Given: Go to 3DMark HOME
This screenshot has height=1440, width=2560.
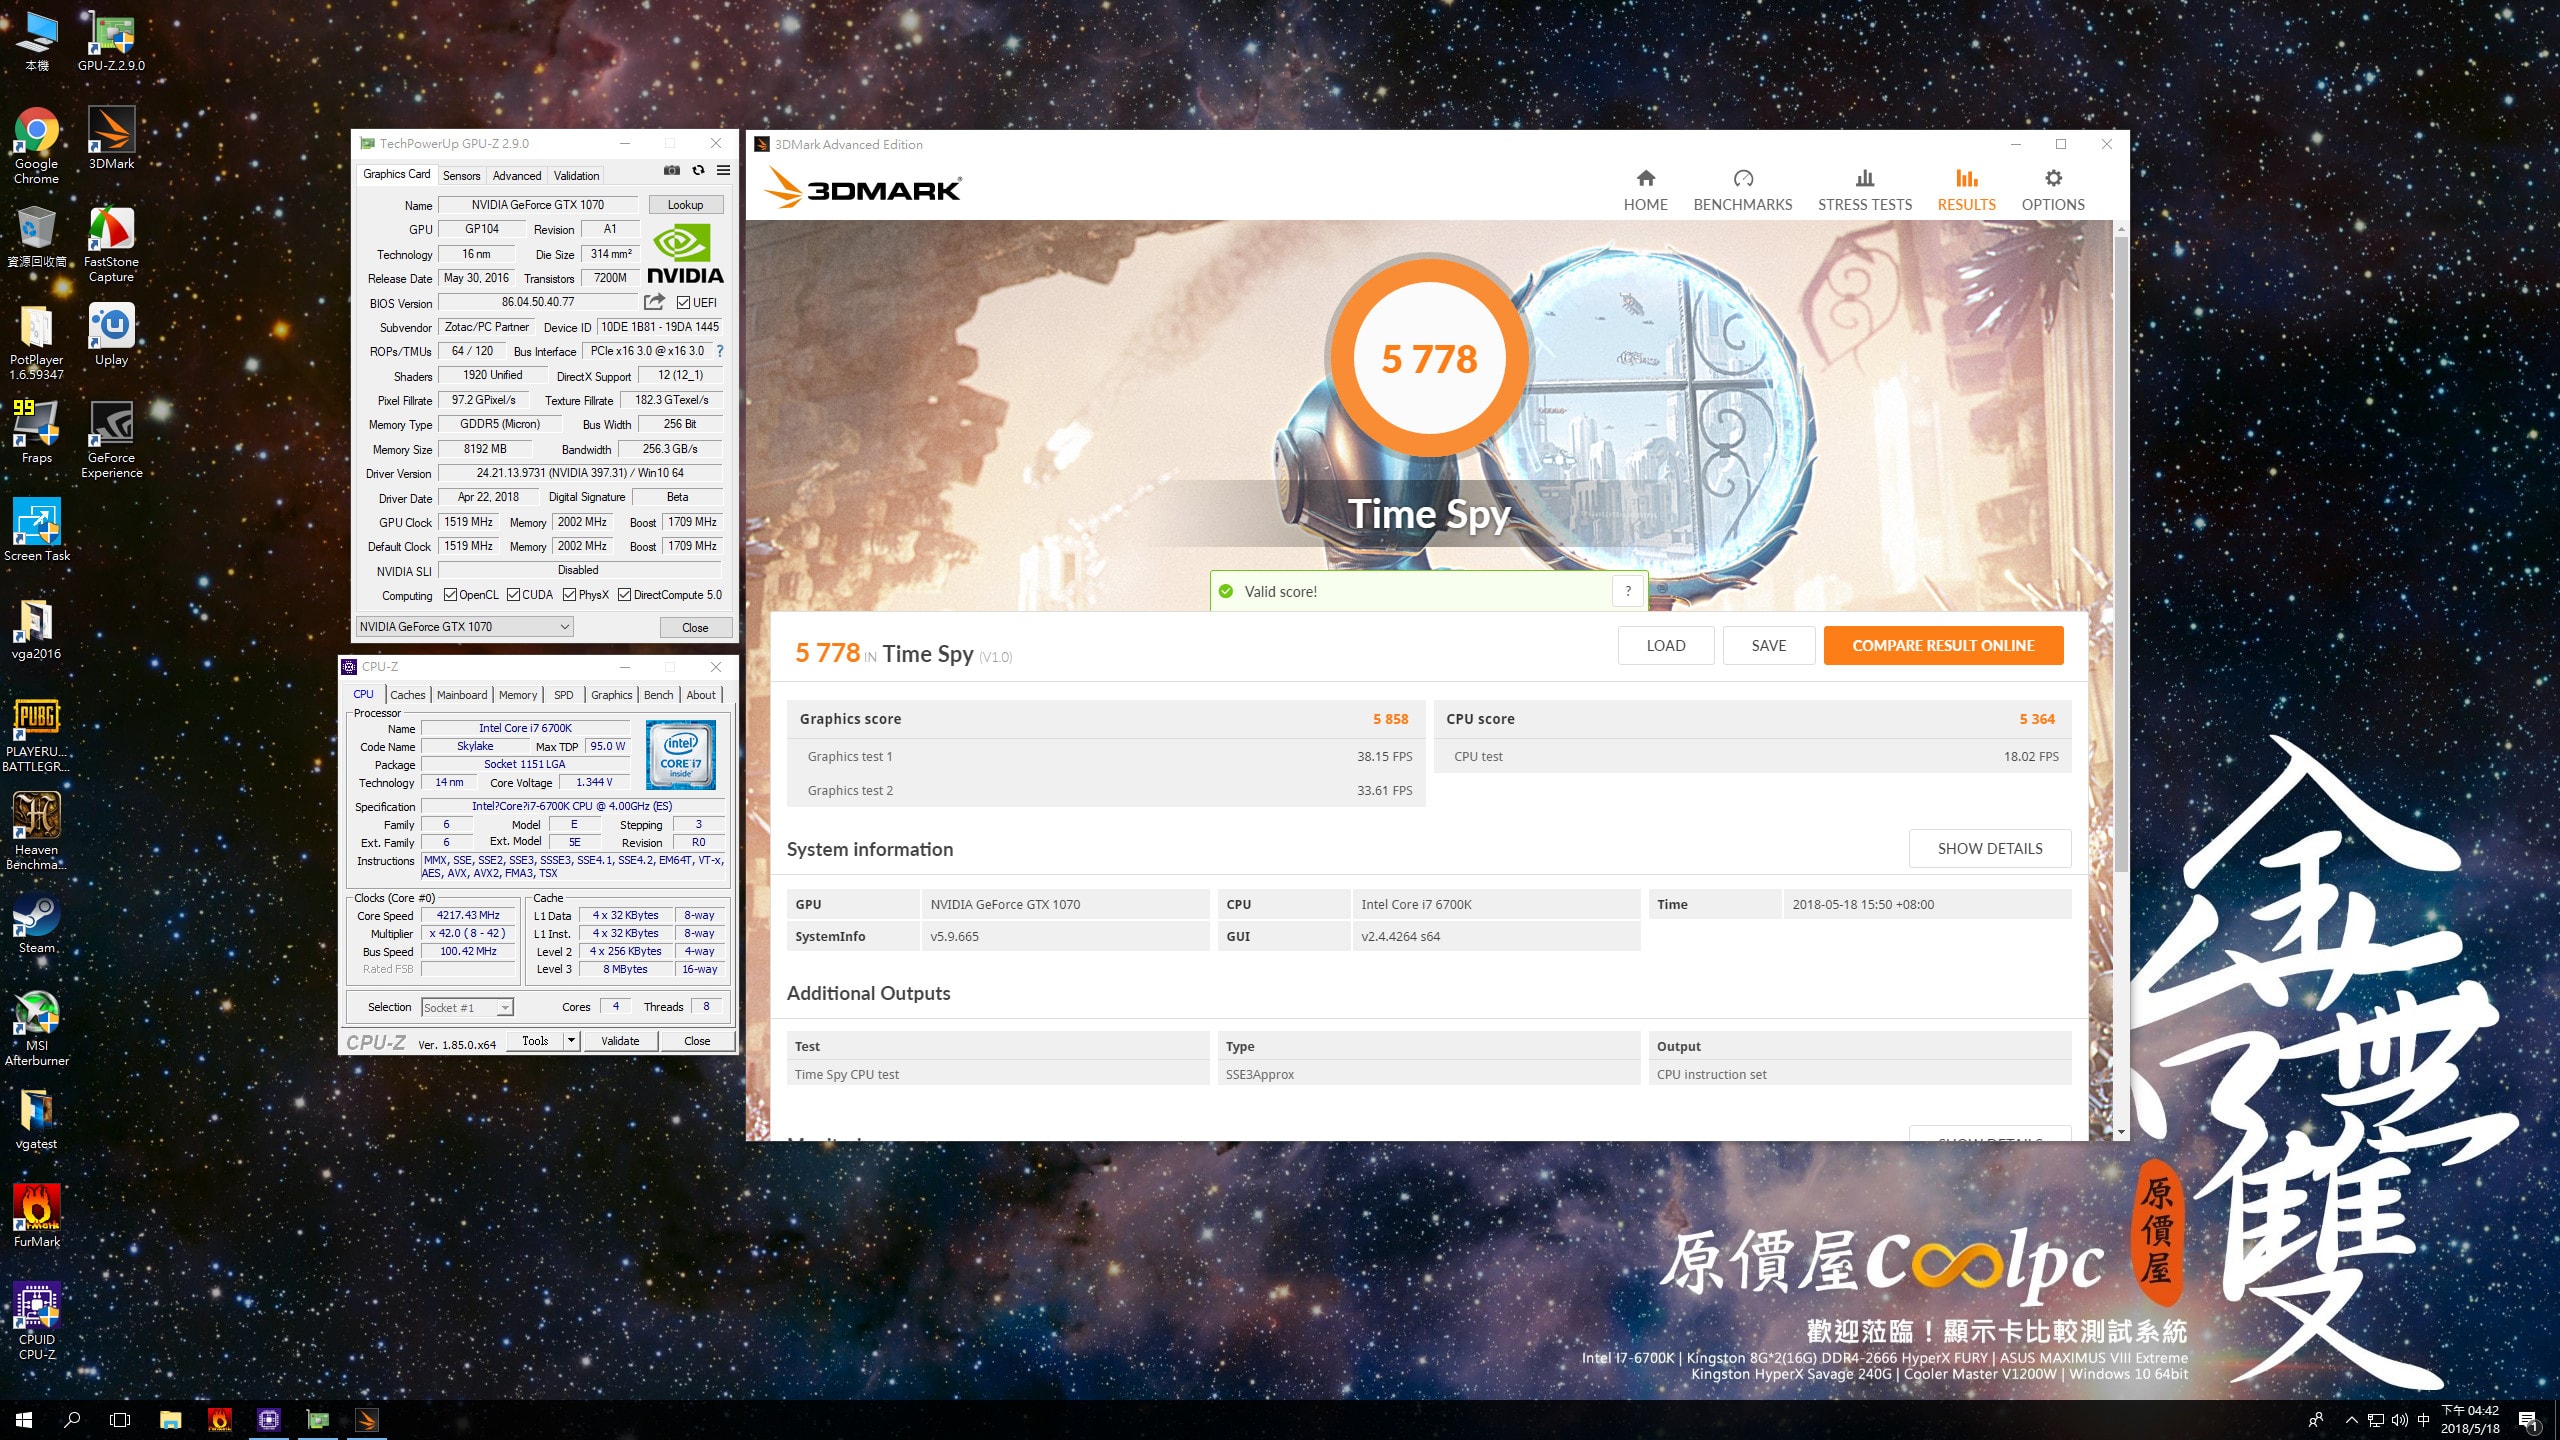Looking at the screenshot, I should tap(1645, 190).
